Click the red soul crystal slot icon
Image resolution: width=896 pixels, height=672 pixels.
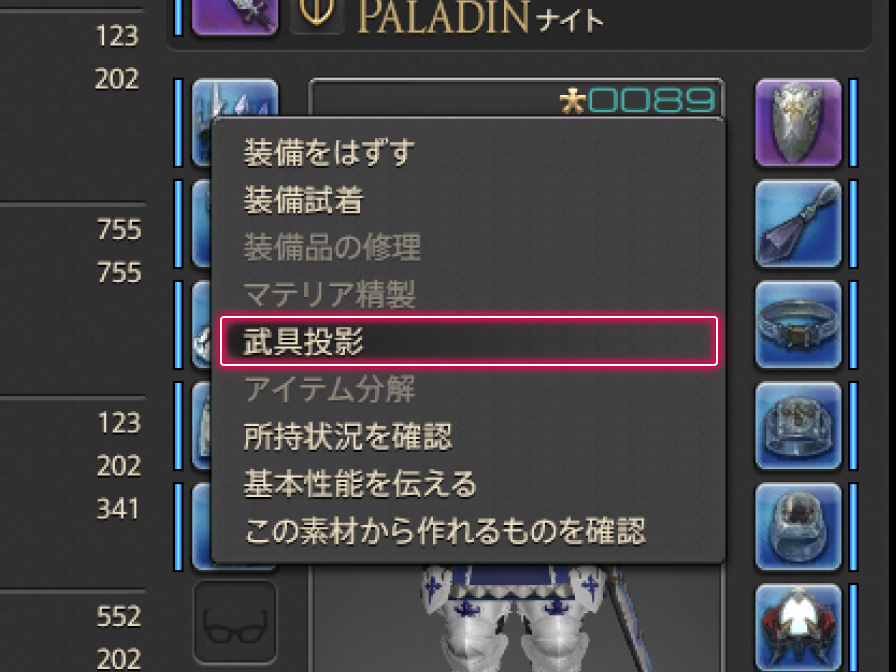798,627
